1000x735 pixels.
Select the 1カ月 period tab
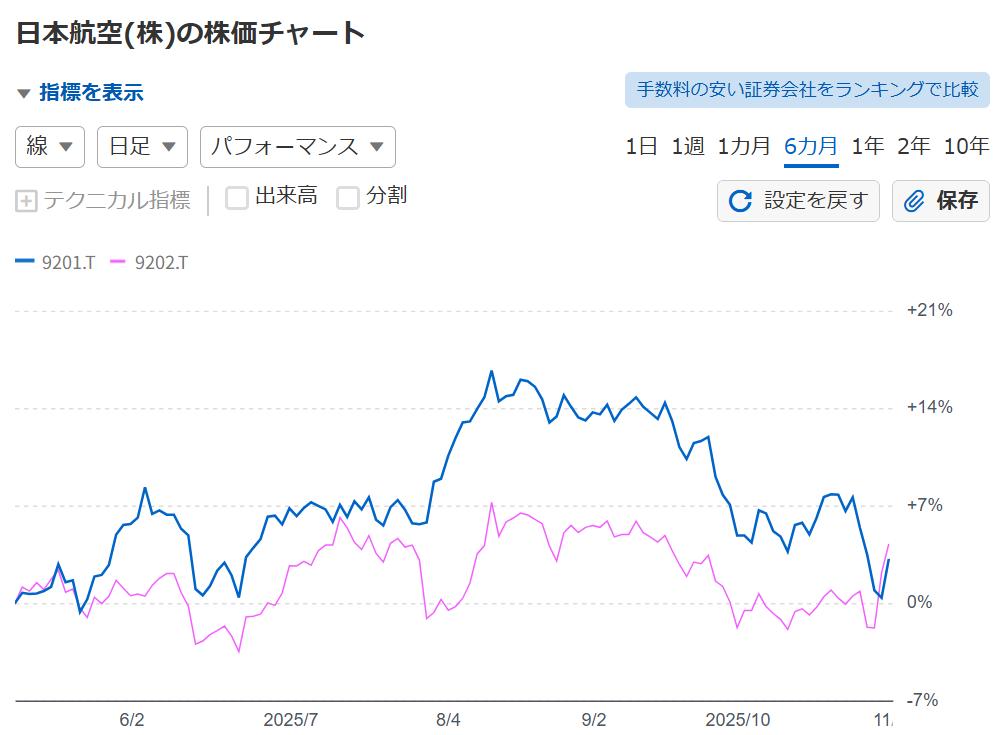(744, 147)
